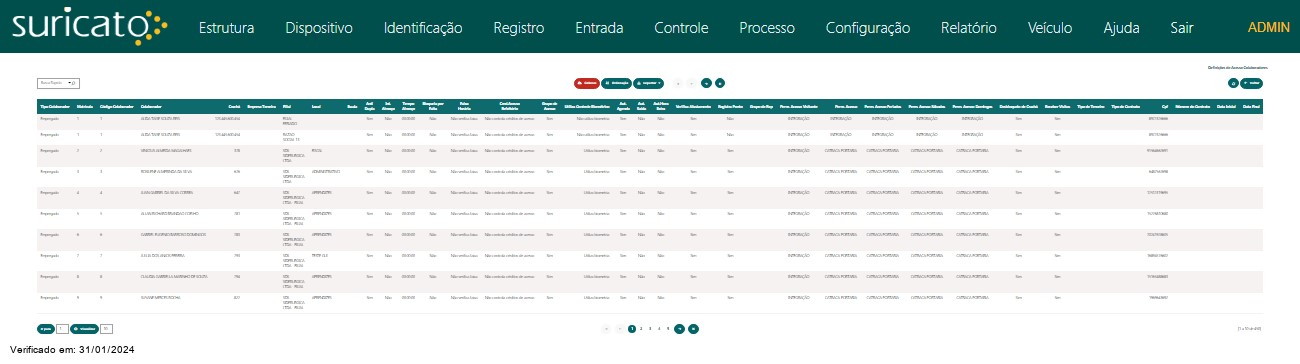
Task: Go to page 2 in pagination
Action: tap(641, 328)
